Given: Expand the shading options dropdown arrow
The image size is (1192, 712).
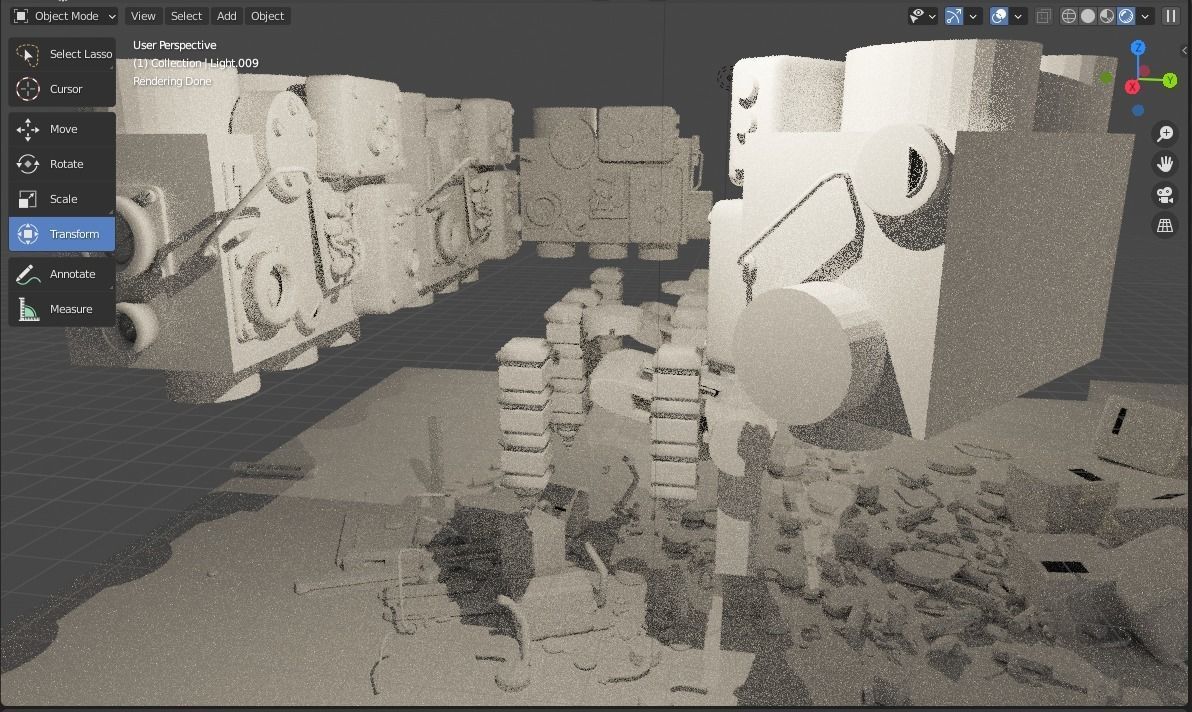Looking at the screenshot, I should pyautogui.click(x=1145, y=16).
